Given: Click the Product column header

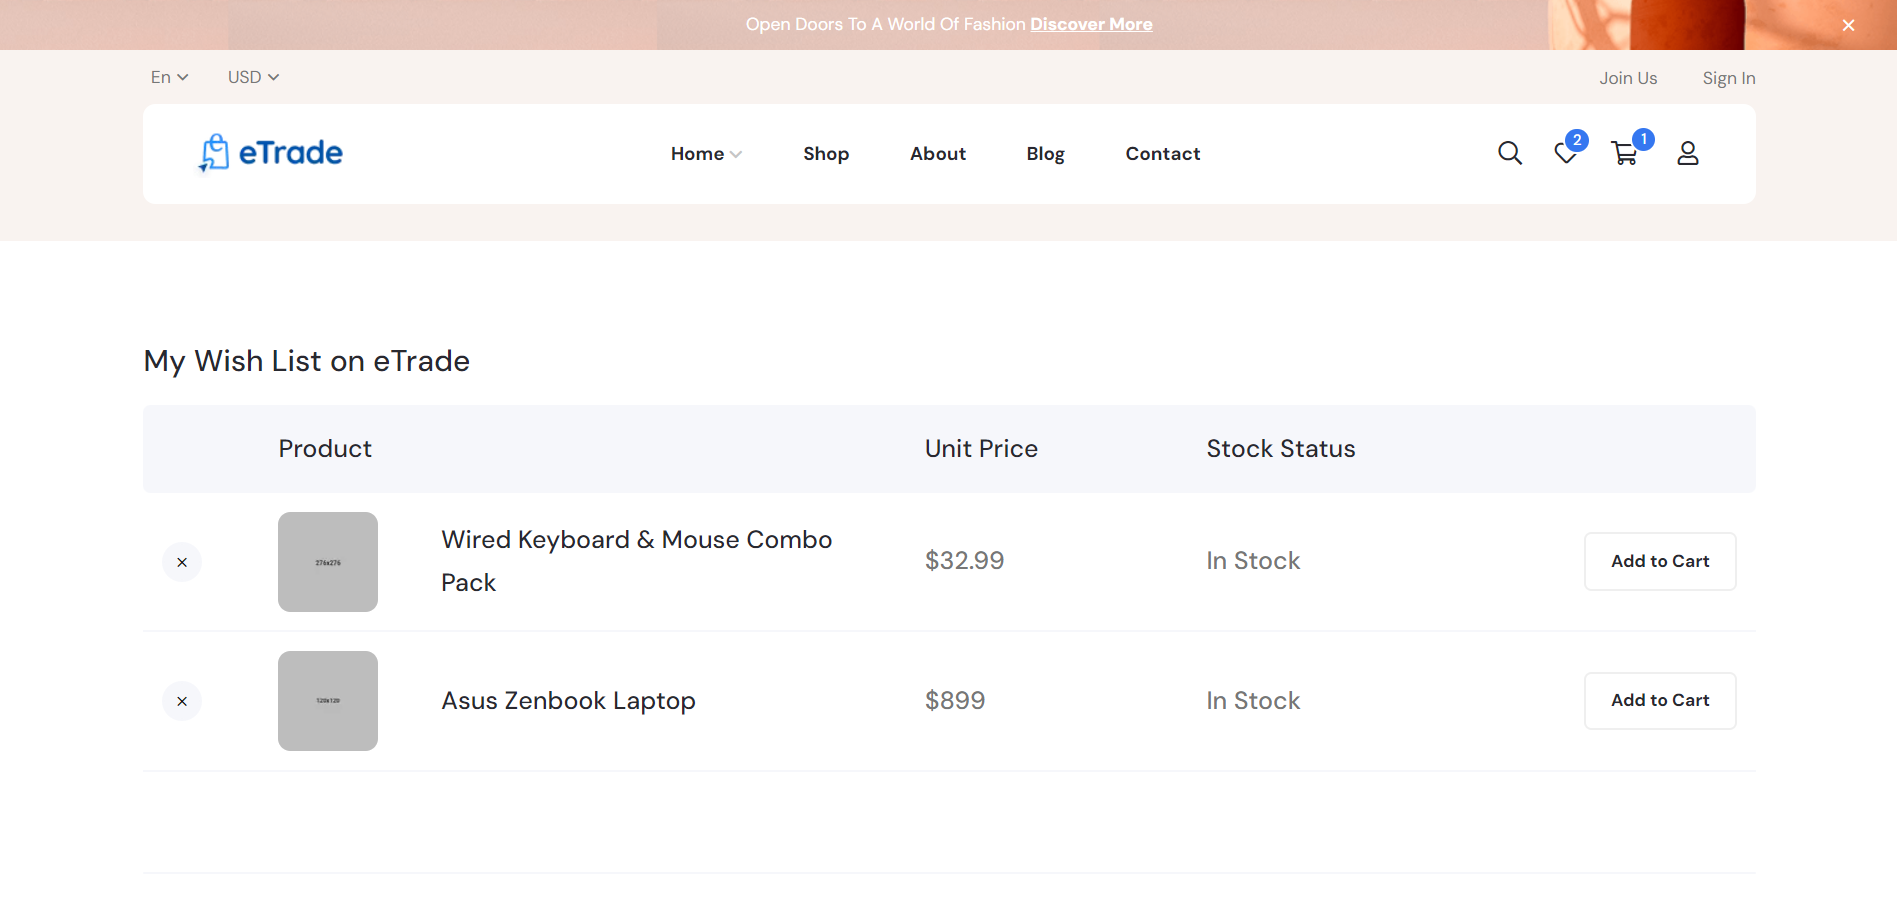Looking at the screenshot, I should tap(325, 448).
